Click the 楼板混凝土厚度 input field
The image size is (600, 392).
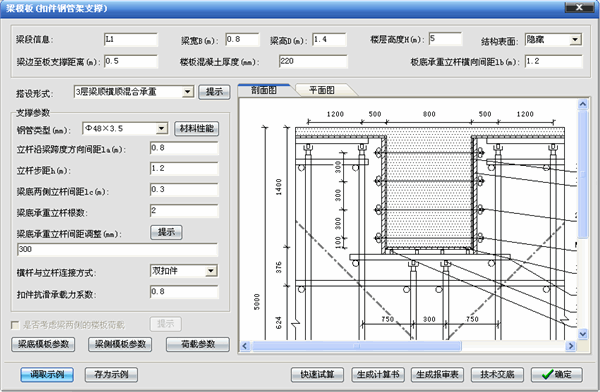coord(313,61)
